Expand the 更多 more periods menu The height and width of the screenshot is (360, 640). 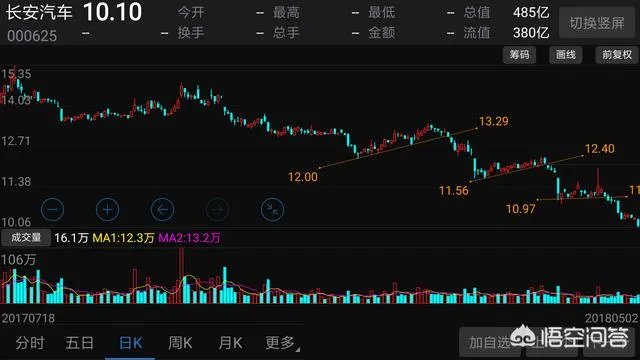(282, 343)
